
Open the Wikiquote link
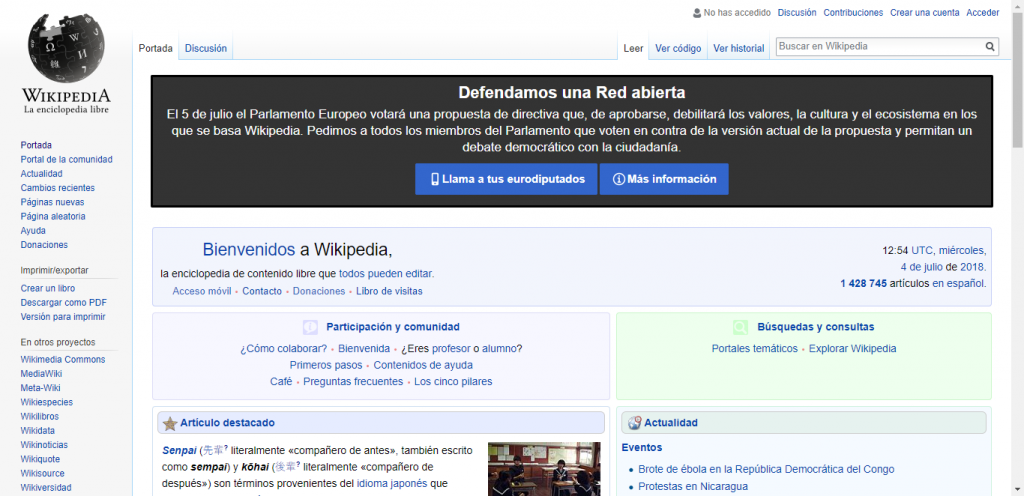(40, 459)
